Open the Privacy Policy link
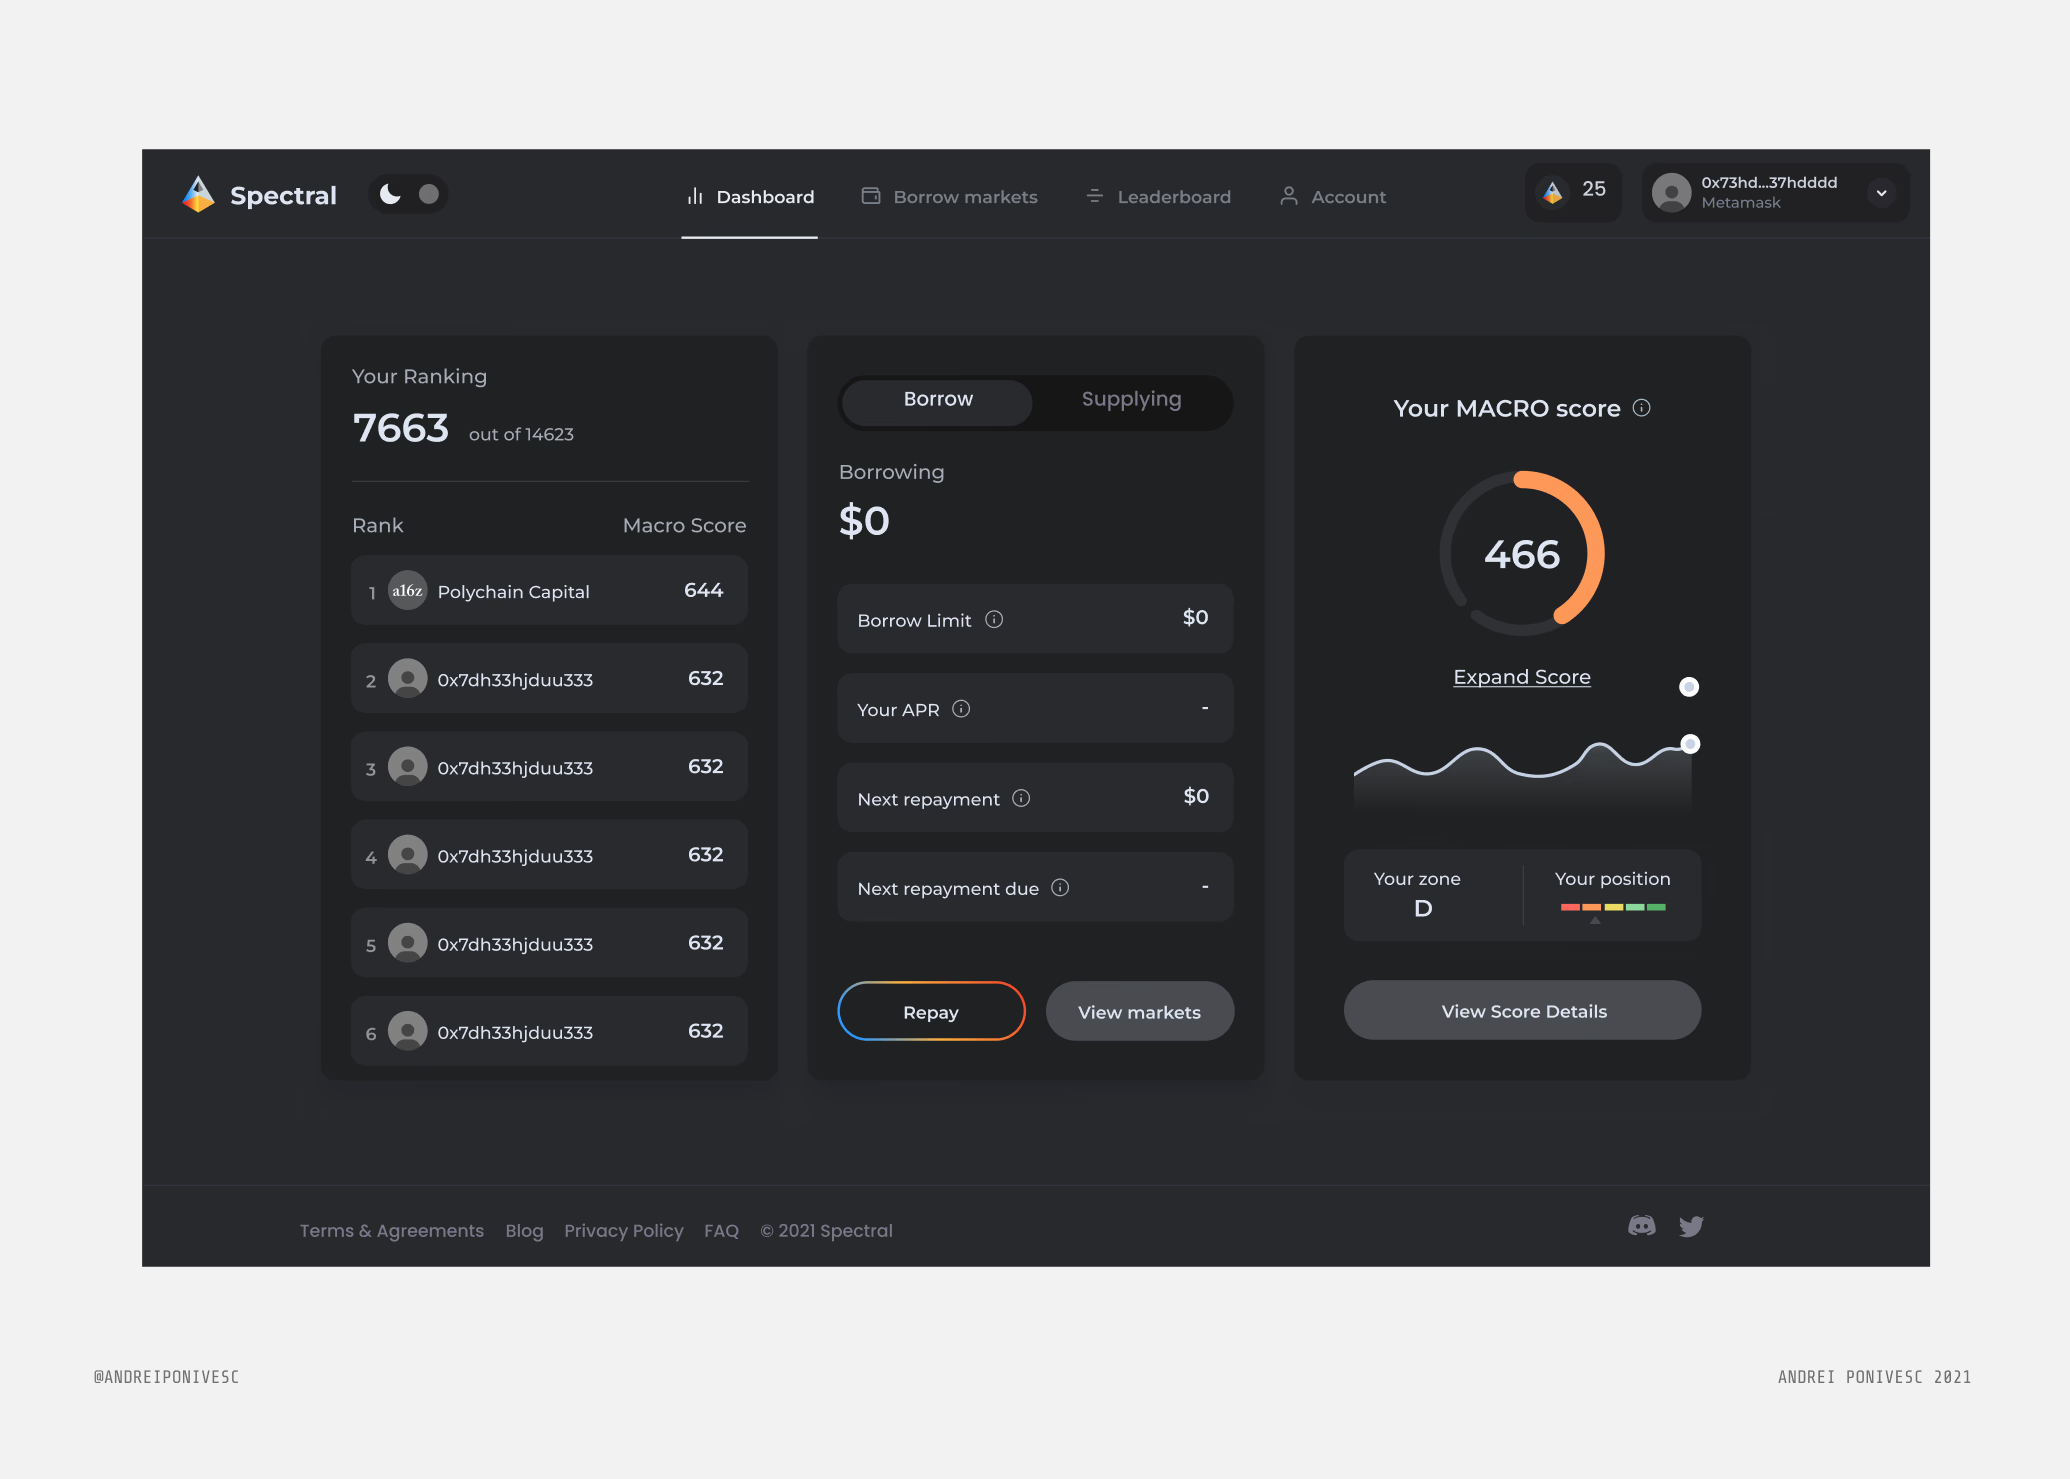The height and width of the screenshot is (1479, 2070). point(623,1231)
